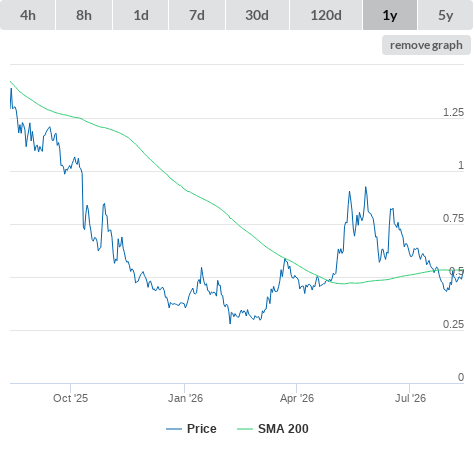
Task: Click the Jul '26 axis label
Action: pyautogui.click(x=410, y=398)
